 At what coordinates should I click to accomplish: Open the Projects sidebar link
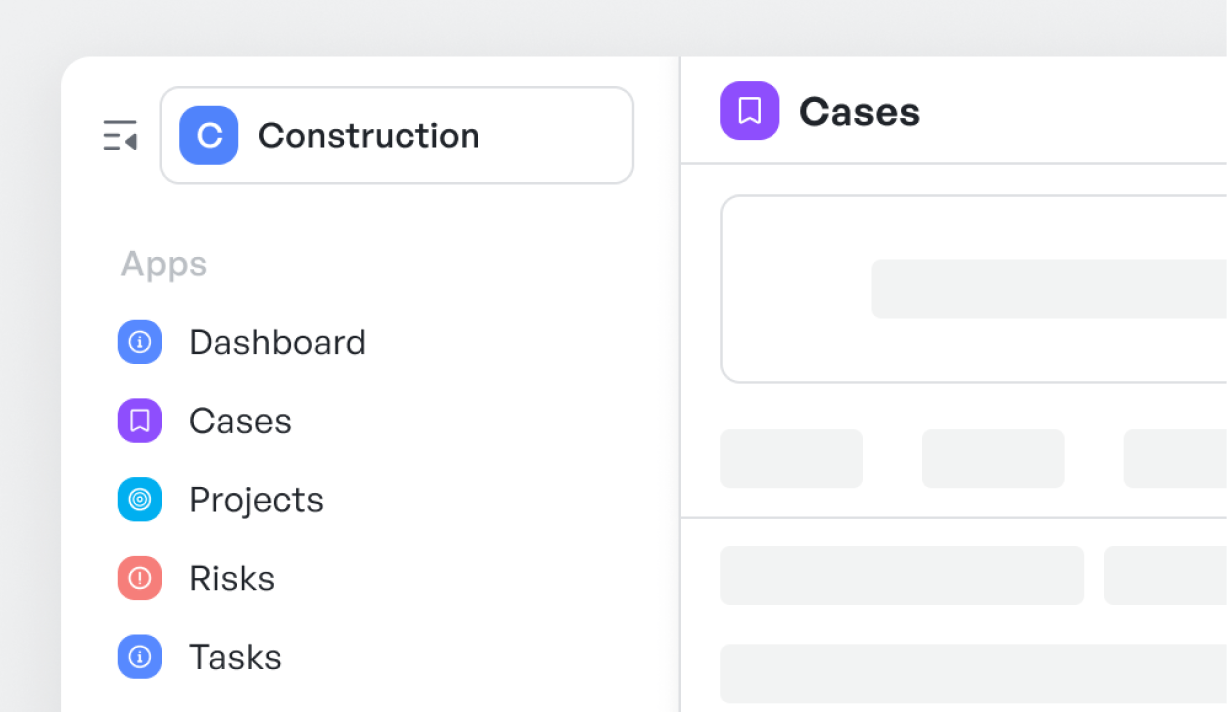point(256,499)
